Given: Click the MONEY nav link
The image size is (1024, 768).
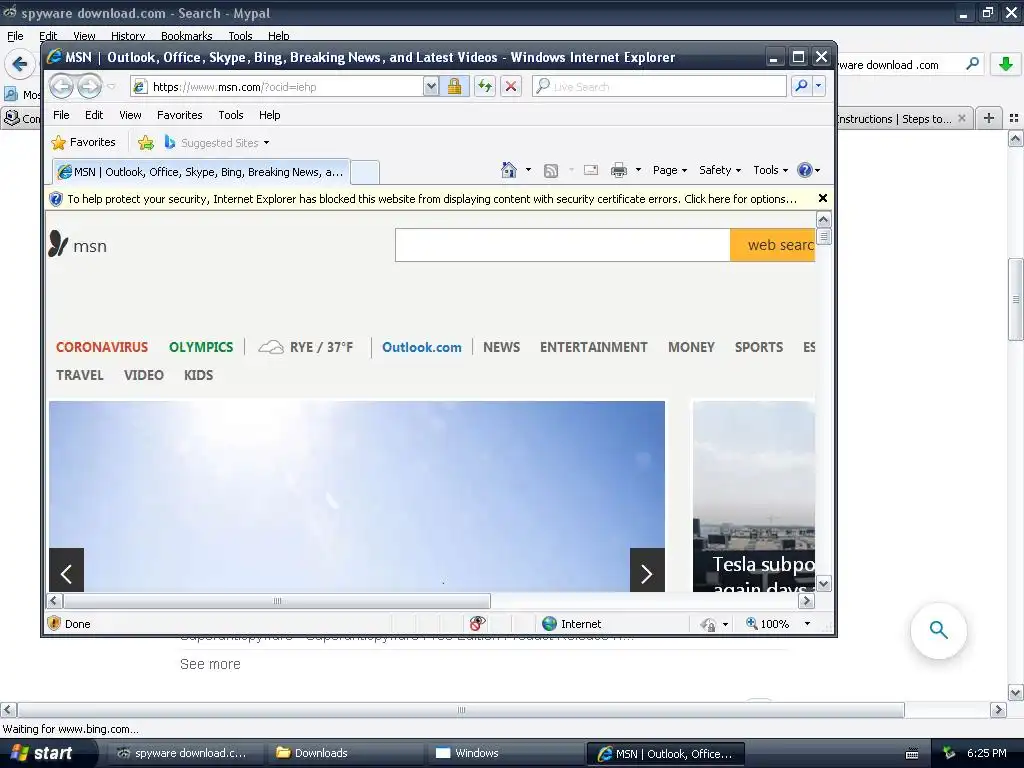Looking at the screenshot, I should pos(692,347).
